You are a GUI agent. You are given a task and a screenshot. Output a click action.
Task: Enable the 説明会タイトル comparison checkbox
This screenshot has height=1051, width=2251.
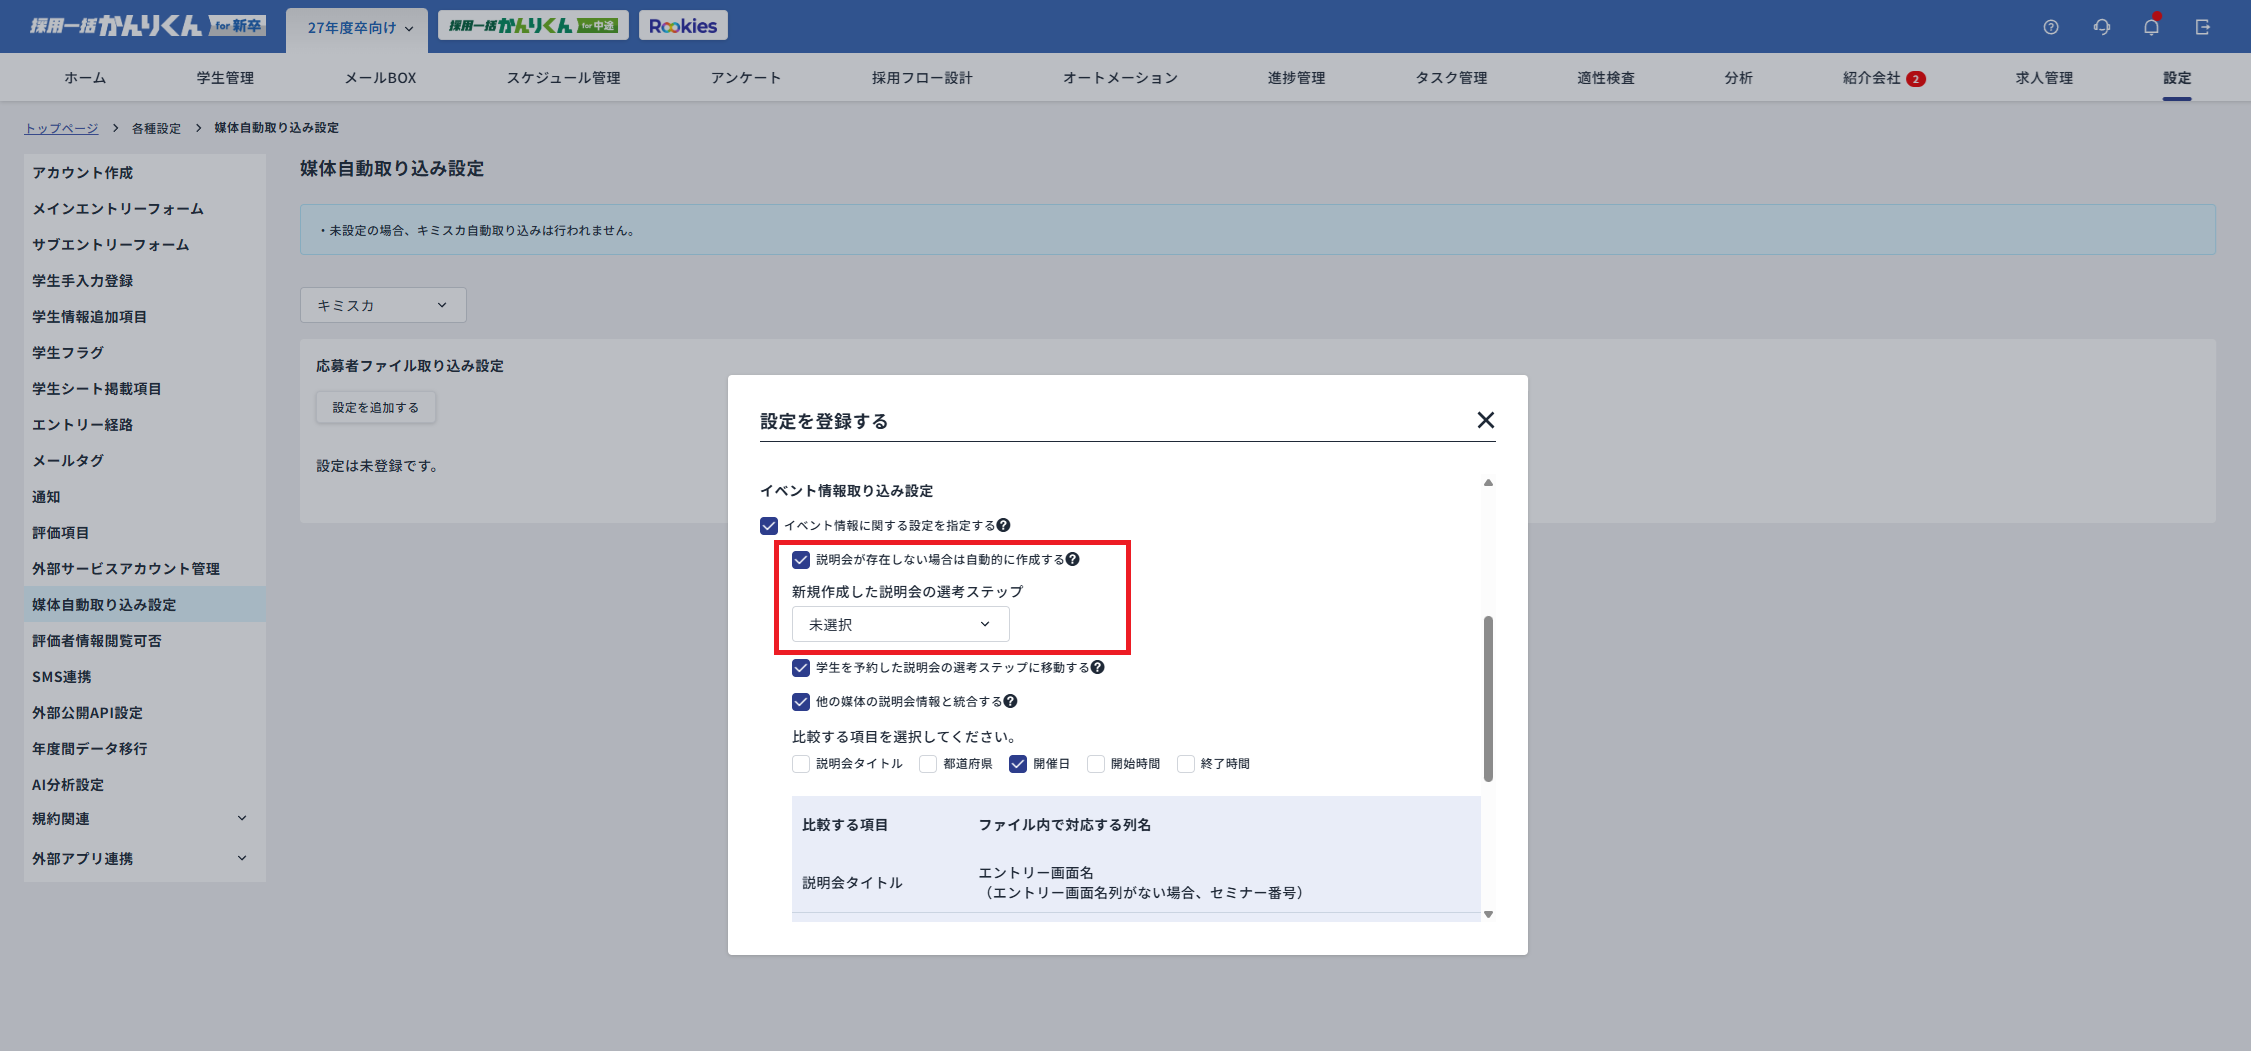800,763
